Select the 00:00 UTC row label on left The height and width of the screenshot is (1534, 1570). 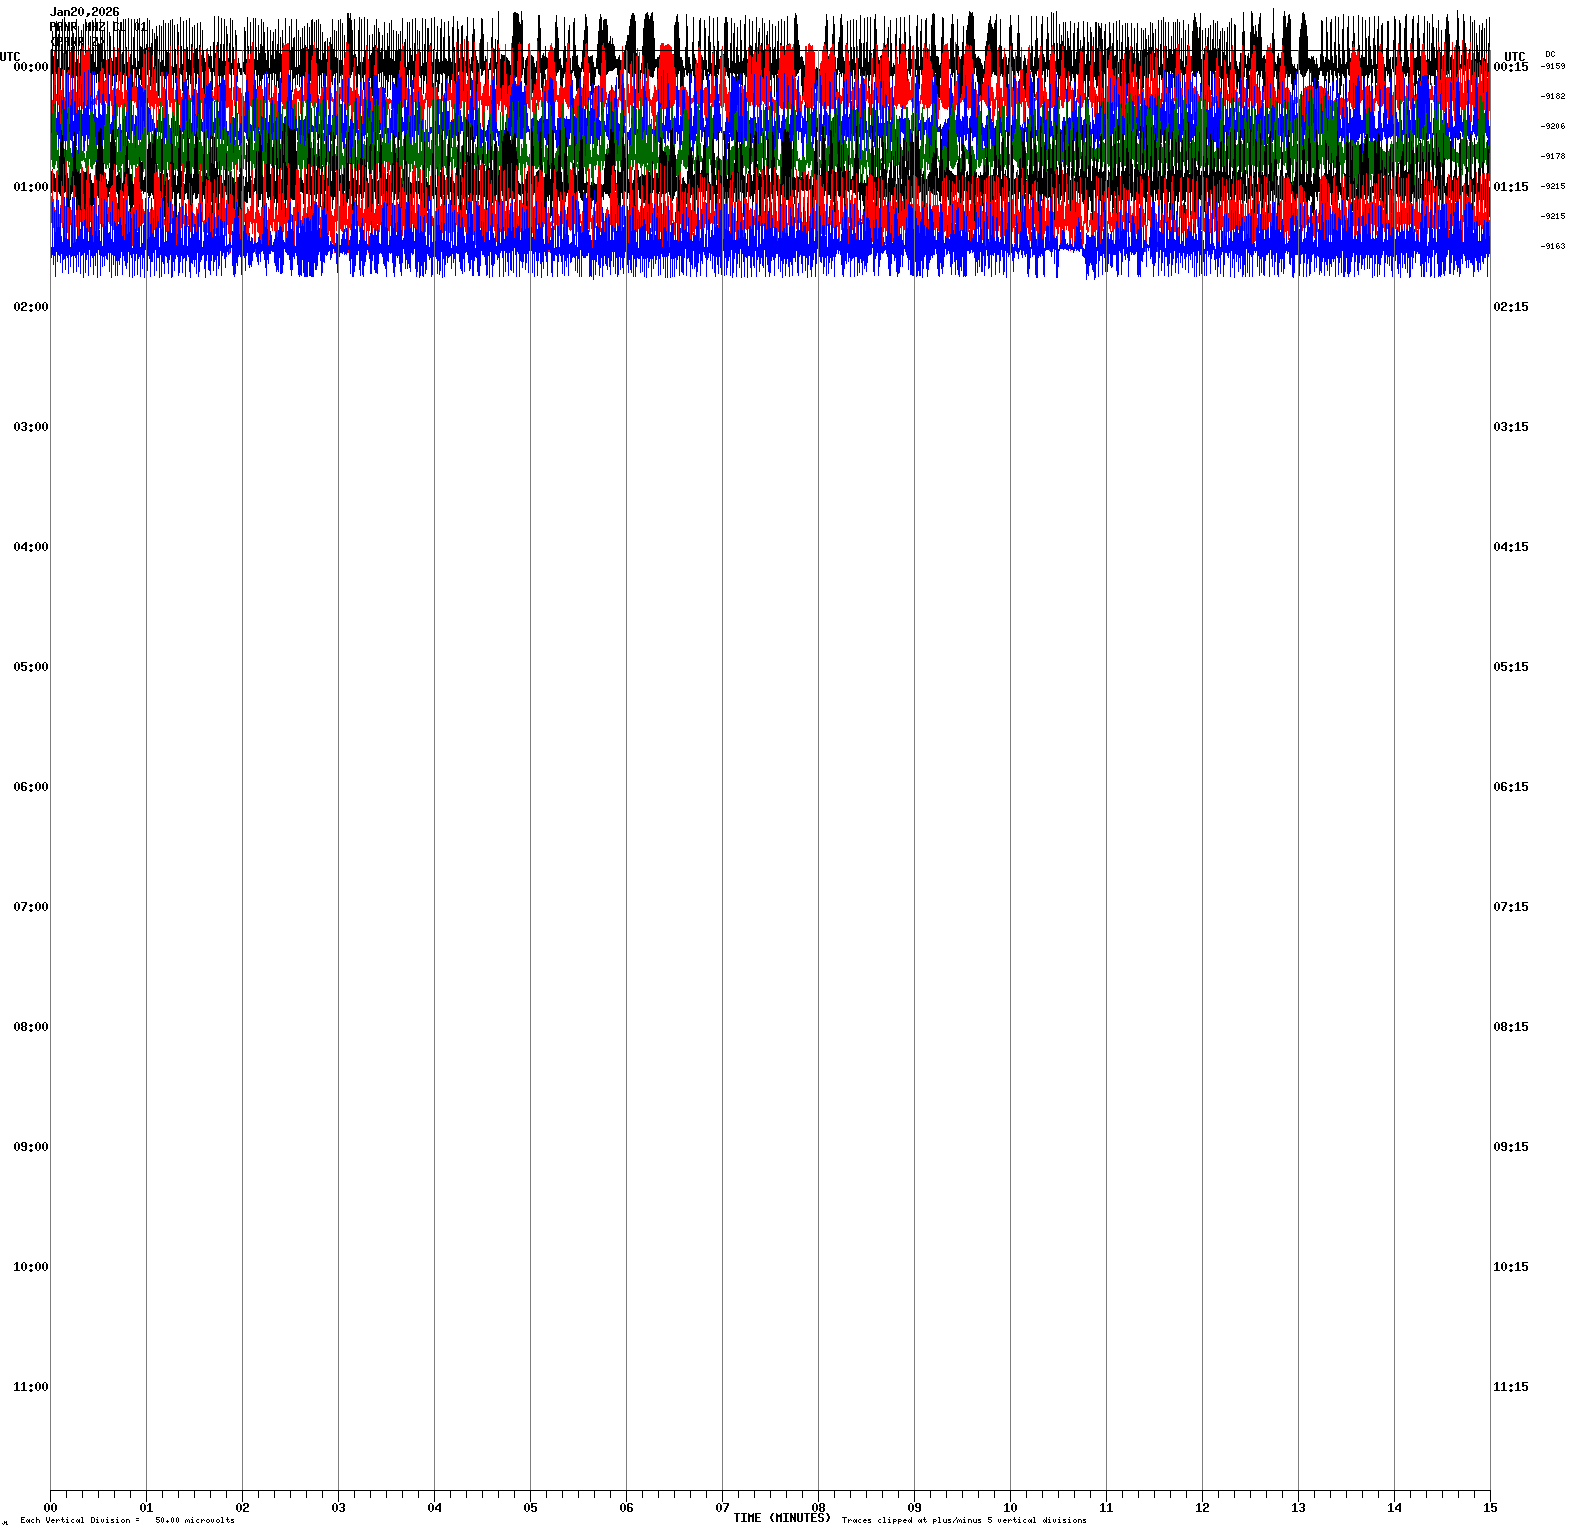[x=31, y=67]
